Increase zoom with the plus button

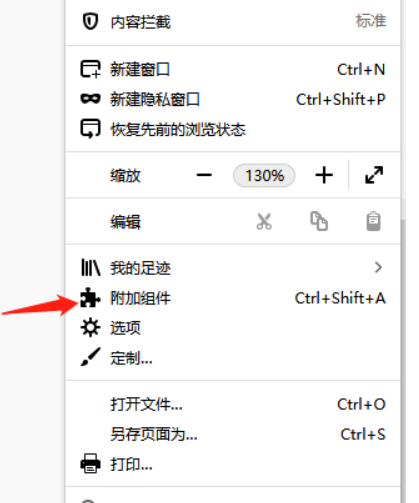(x=324, y=175)
